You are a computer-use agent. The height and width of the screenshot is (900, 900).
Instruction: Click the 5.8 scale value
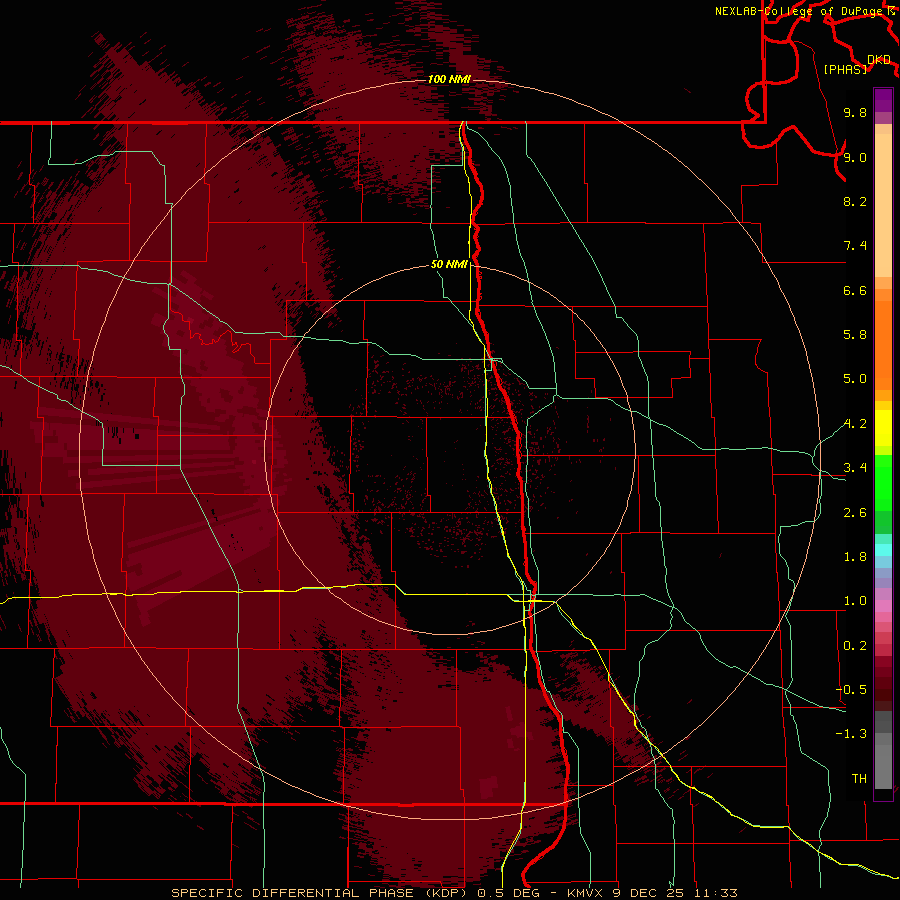point(855,335)
